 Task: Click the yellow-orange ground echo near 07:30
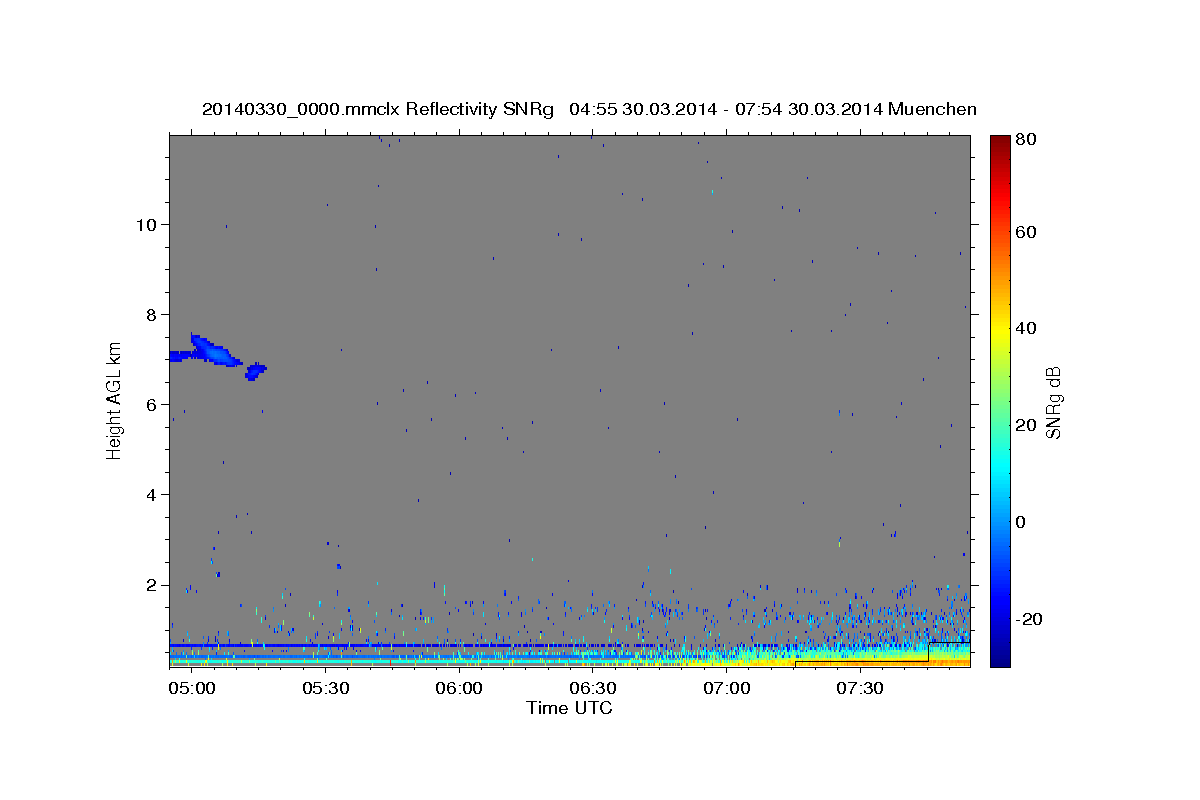(860, 661)
